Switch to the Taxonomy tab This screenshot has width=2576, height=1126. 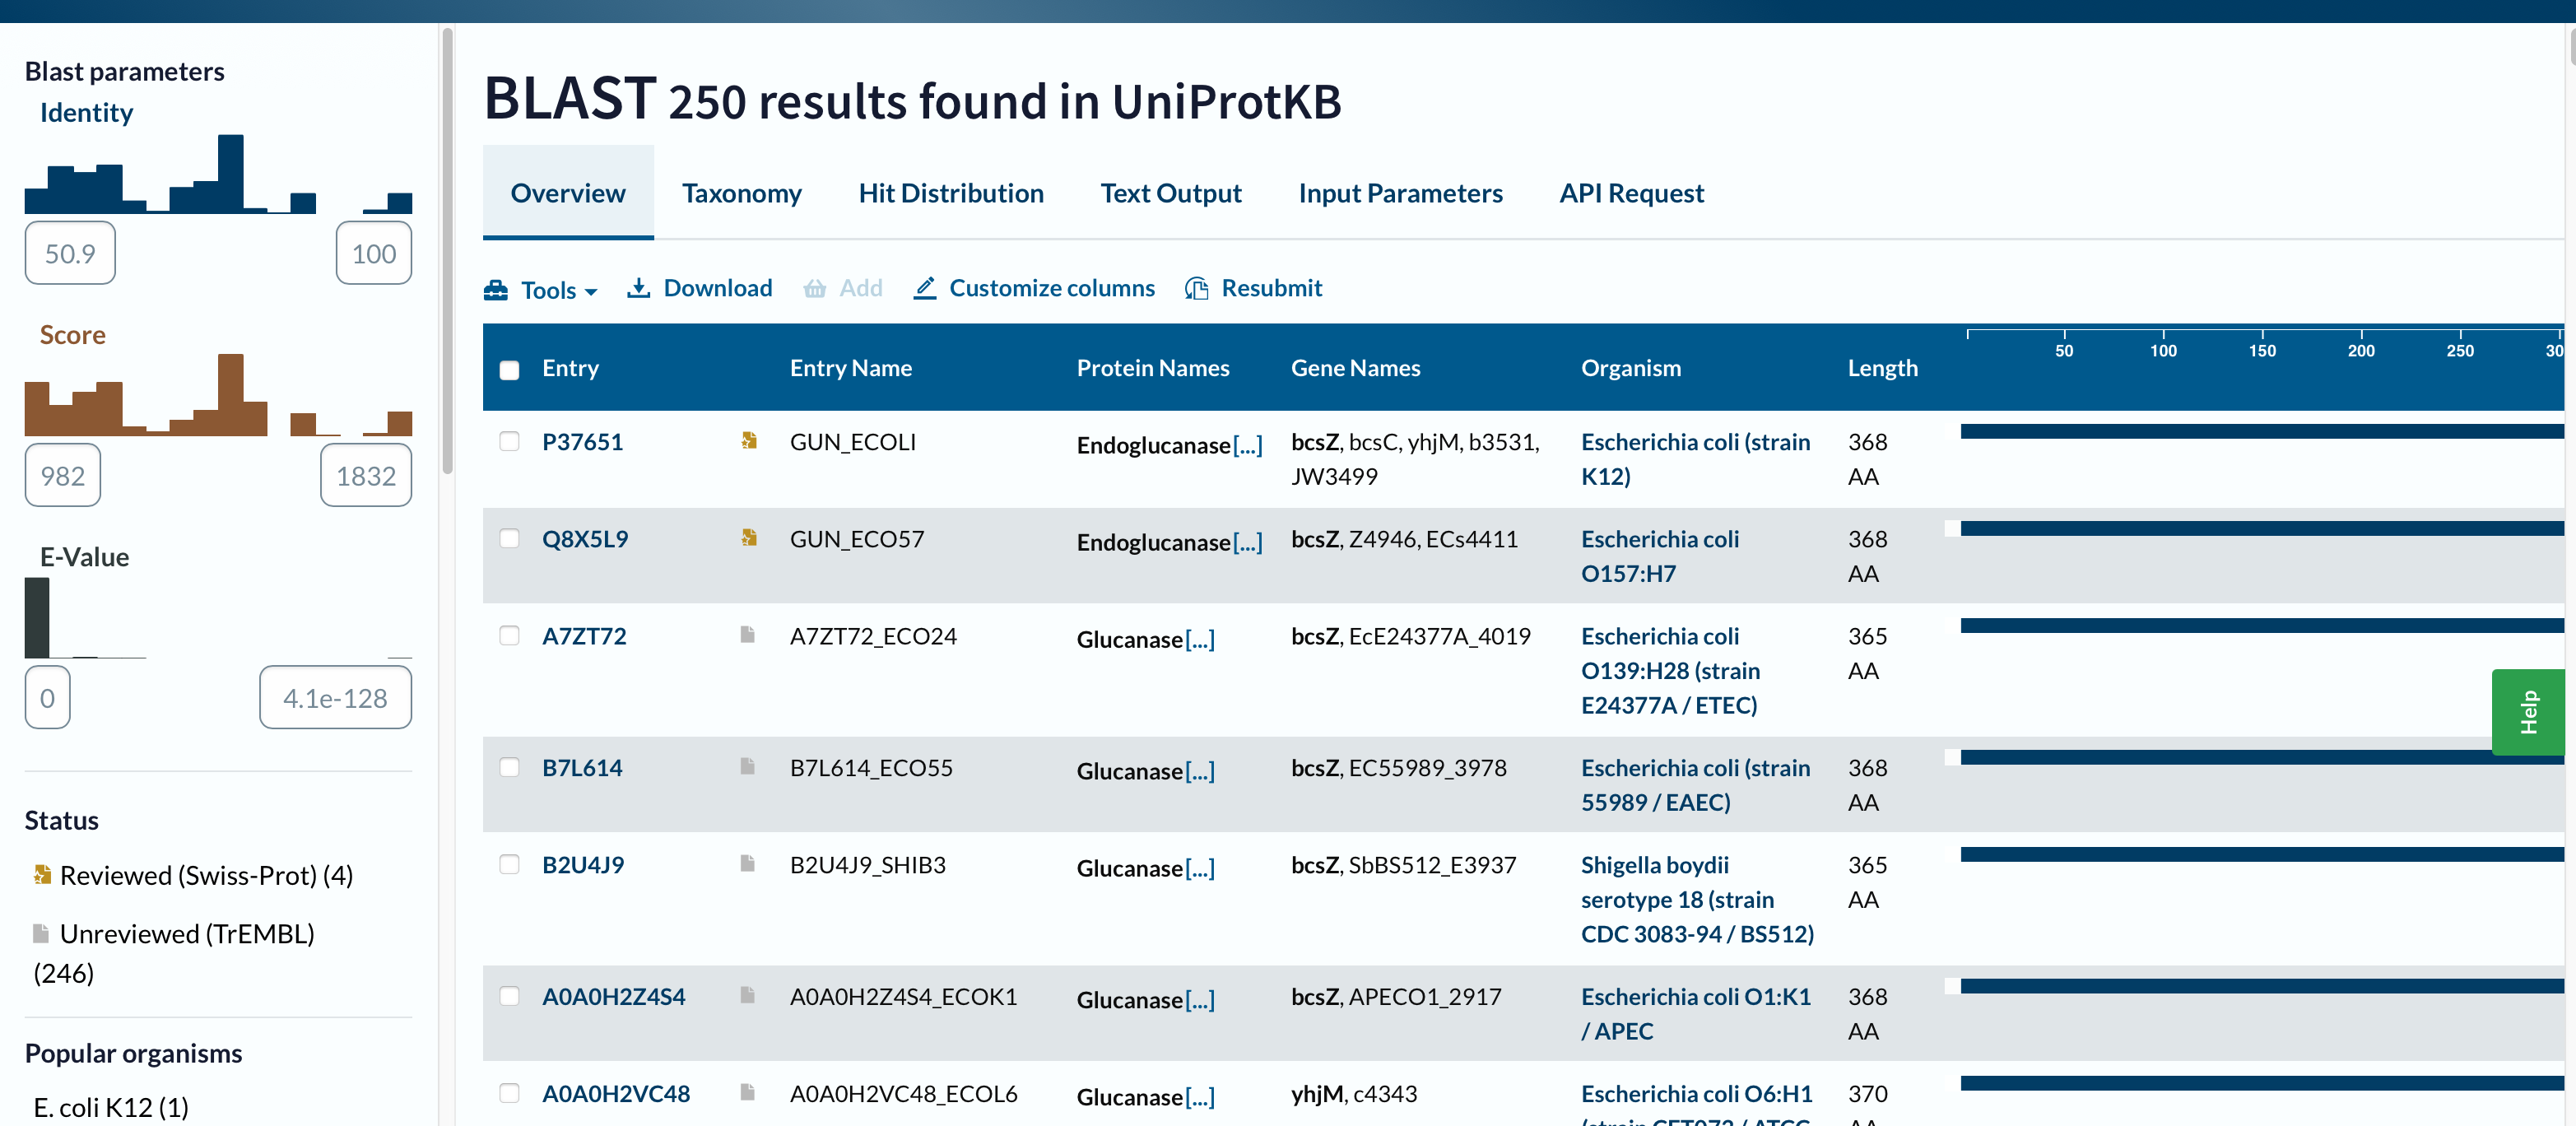point(742,193)
